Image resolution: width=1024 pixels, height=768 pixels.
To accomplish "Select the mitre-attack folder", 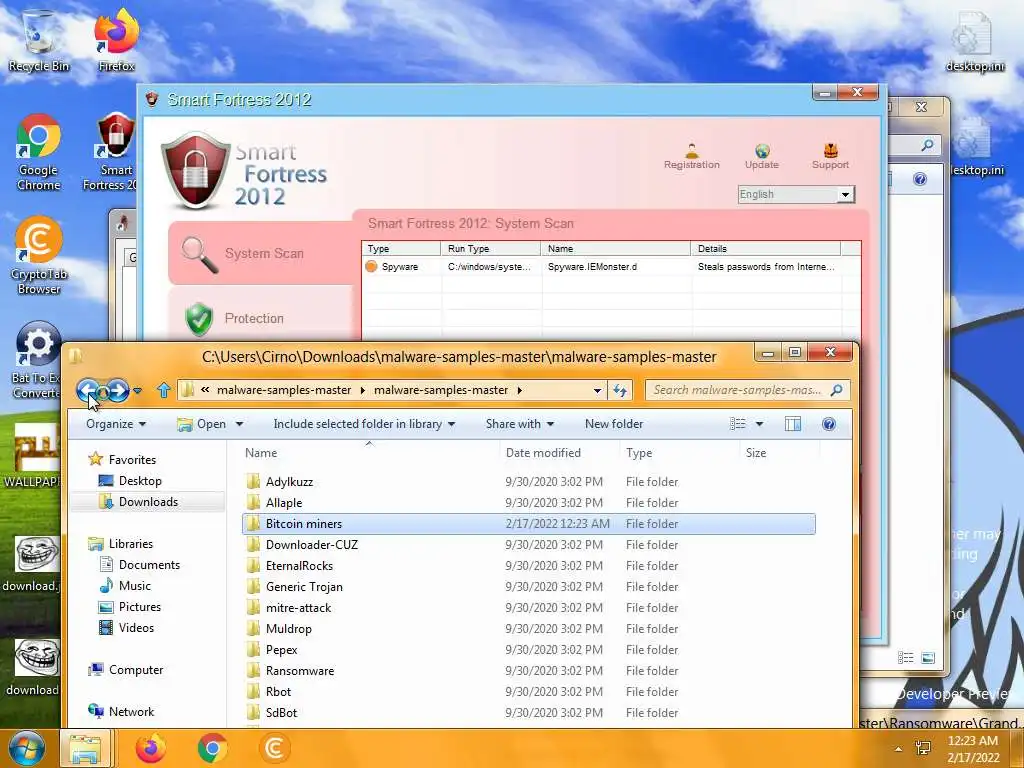I will 529,607.
